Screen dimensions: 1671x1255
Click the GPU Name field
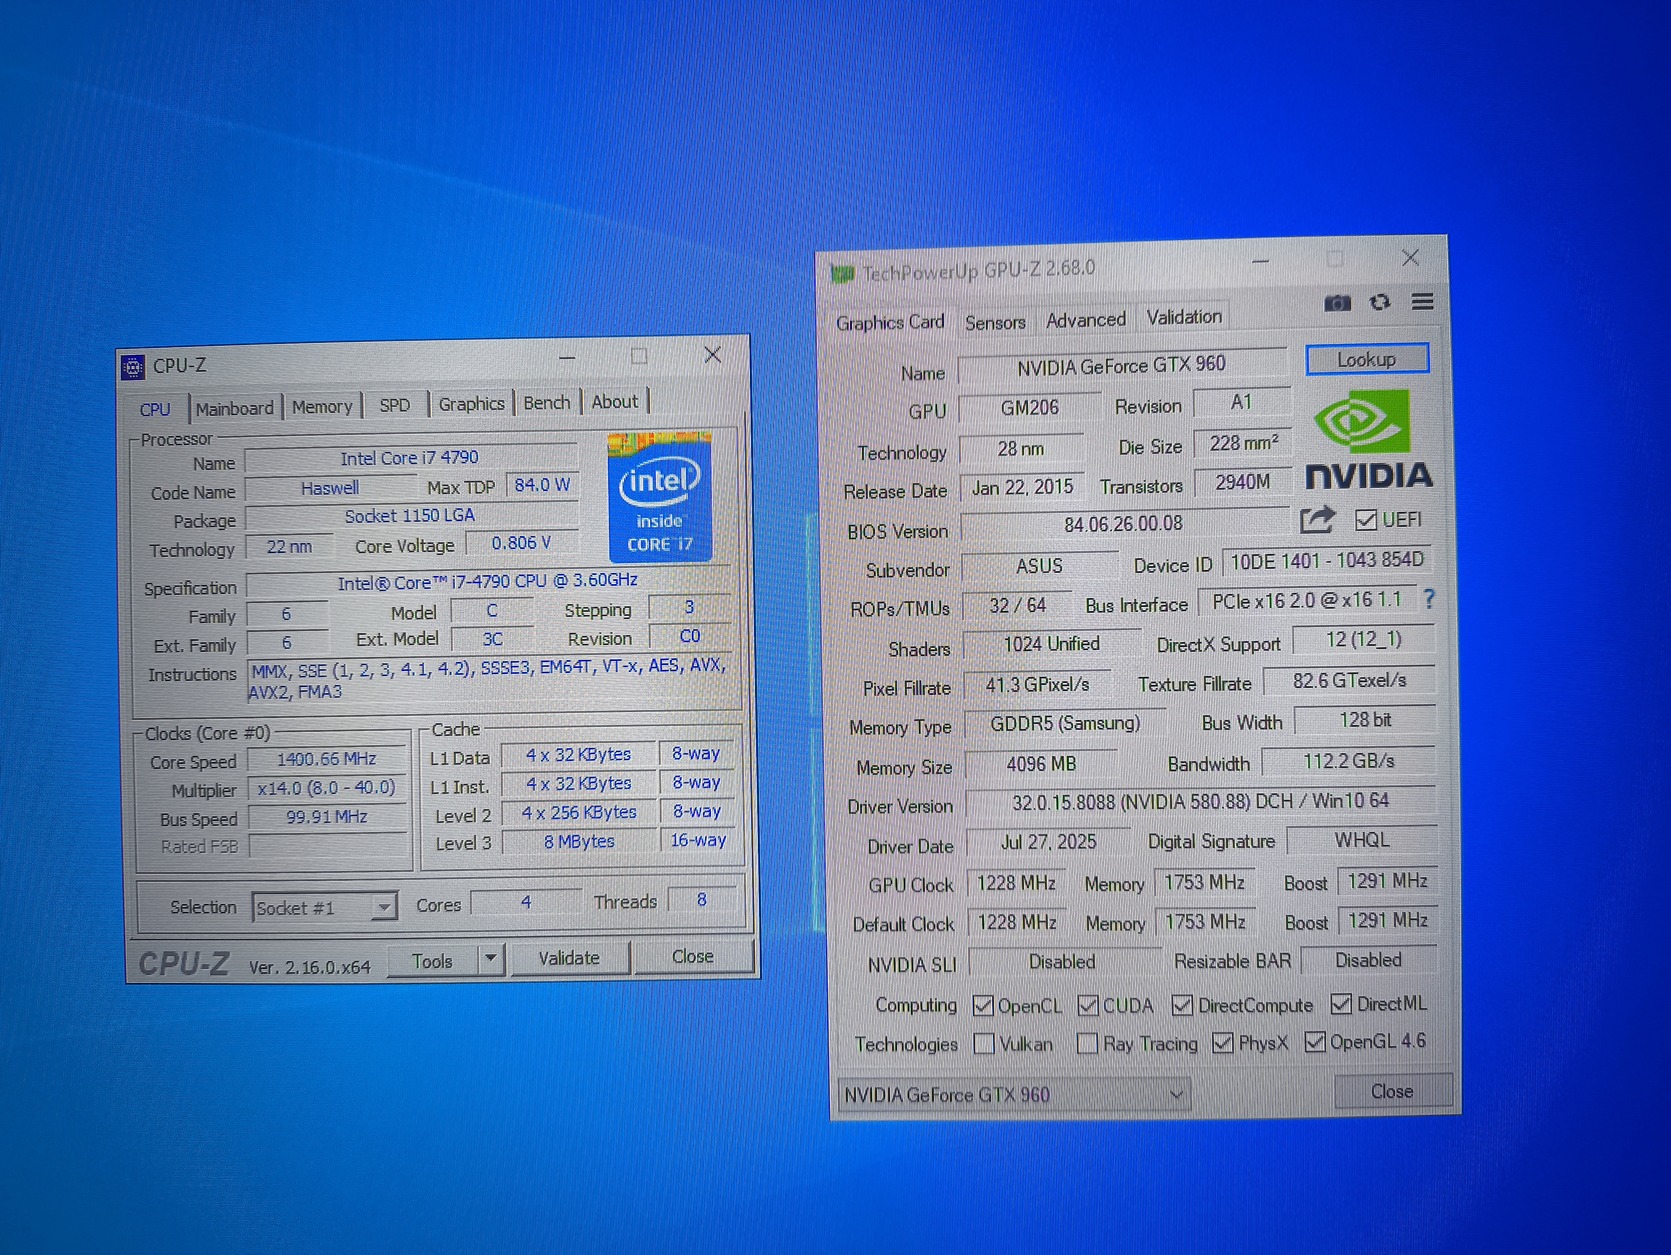(x=1122, y=366)
